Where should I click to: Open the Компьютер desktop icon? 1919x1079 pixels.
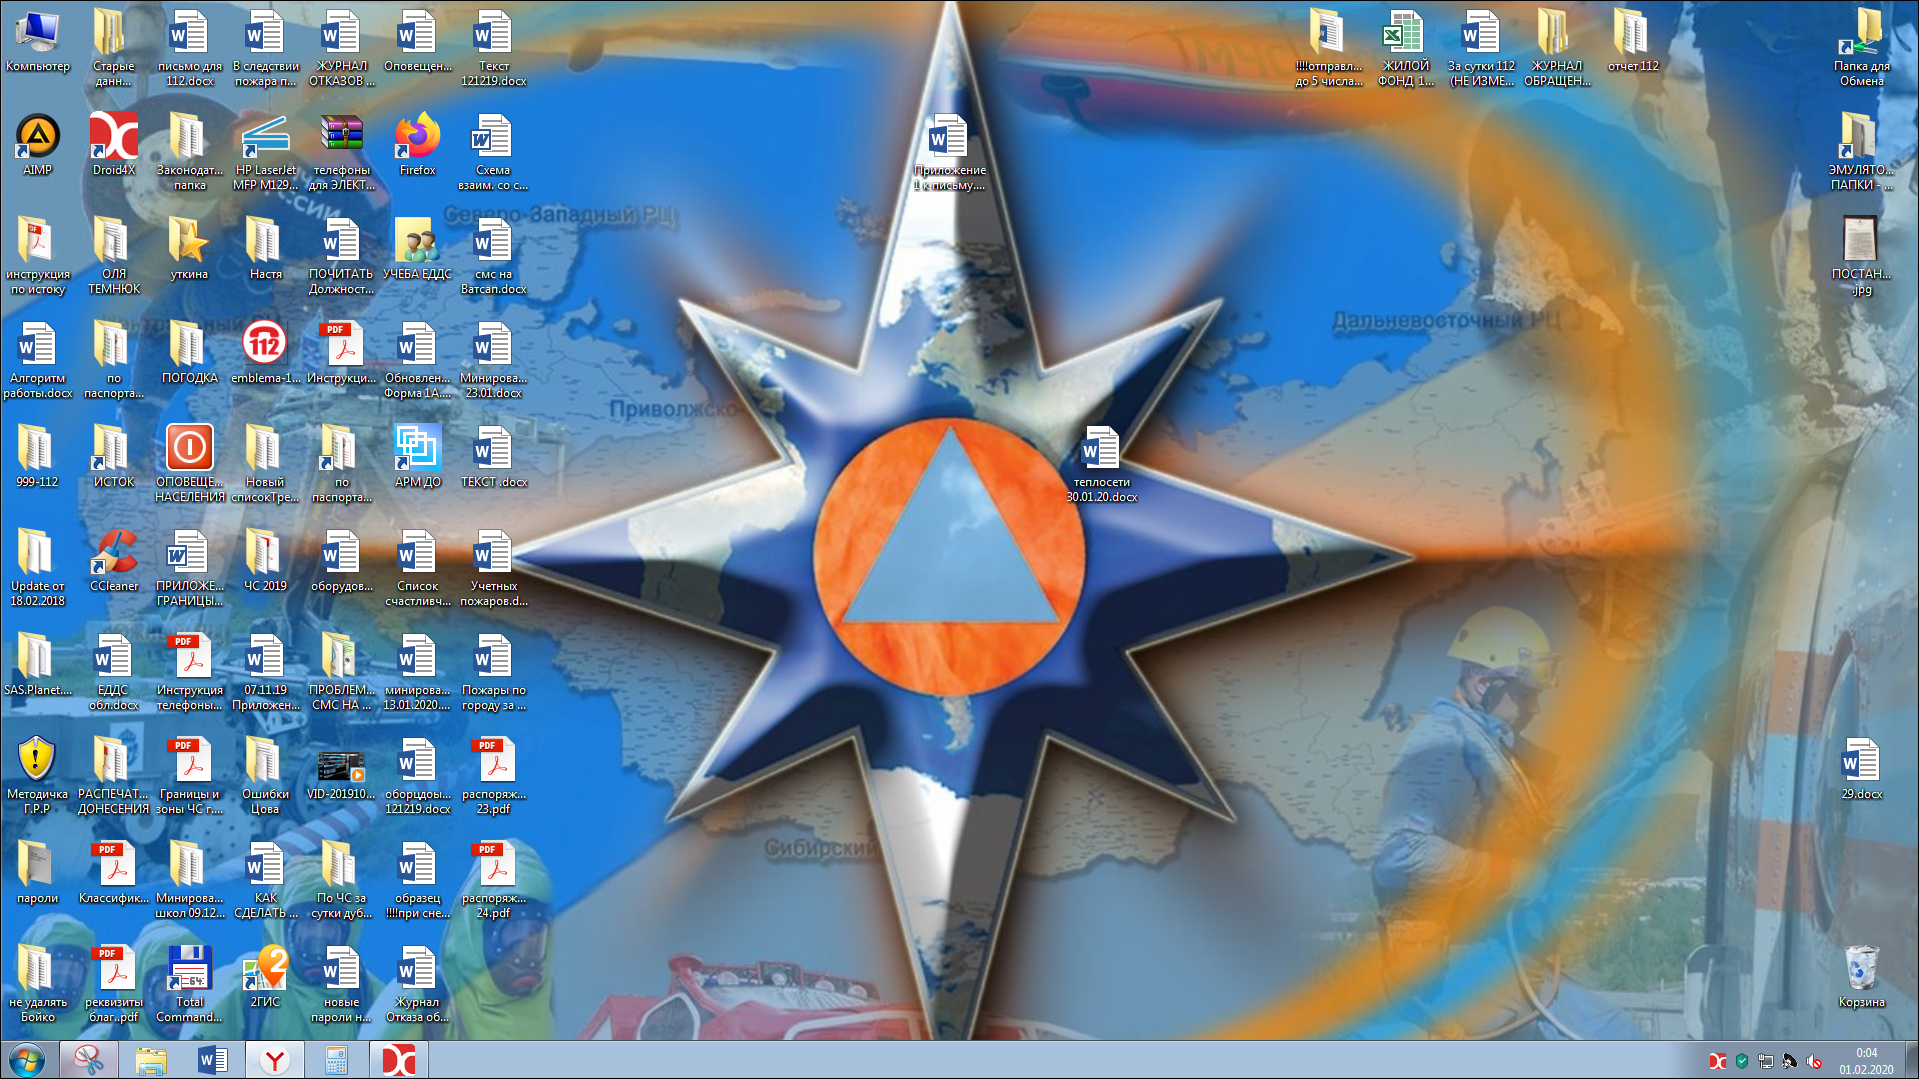(x=38, y=41)
